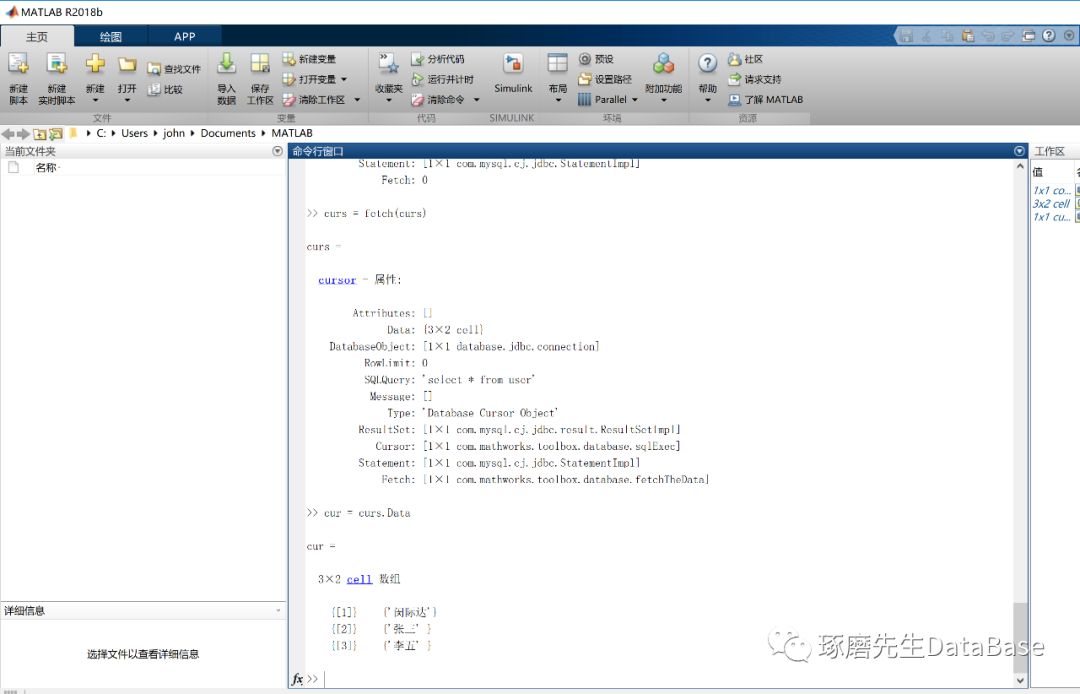Screen dimensions: 1080x694
Task: Open the Current Folder panel actions menu
Action: (277, 151)
